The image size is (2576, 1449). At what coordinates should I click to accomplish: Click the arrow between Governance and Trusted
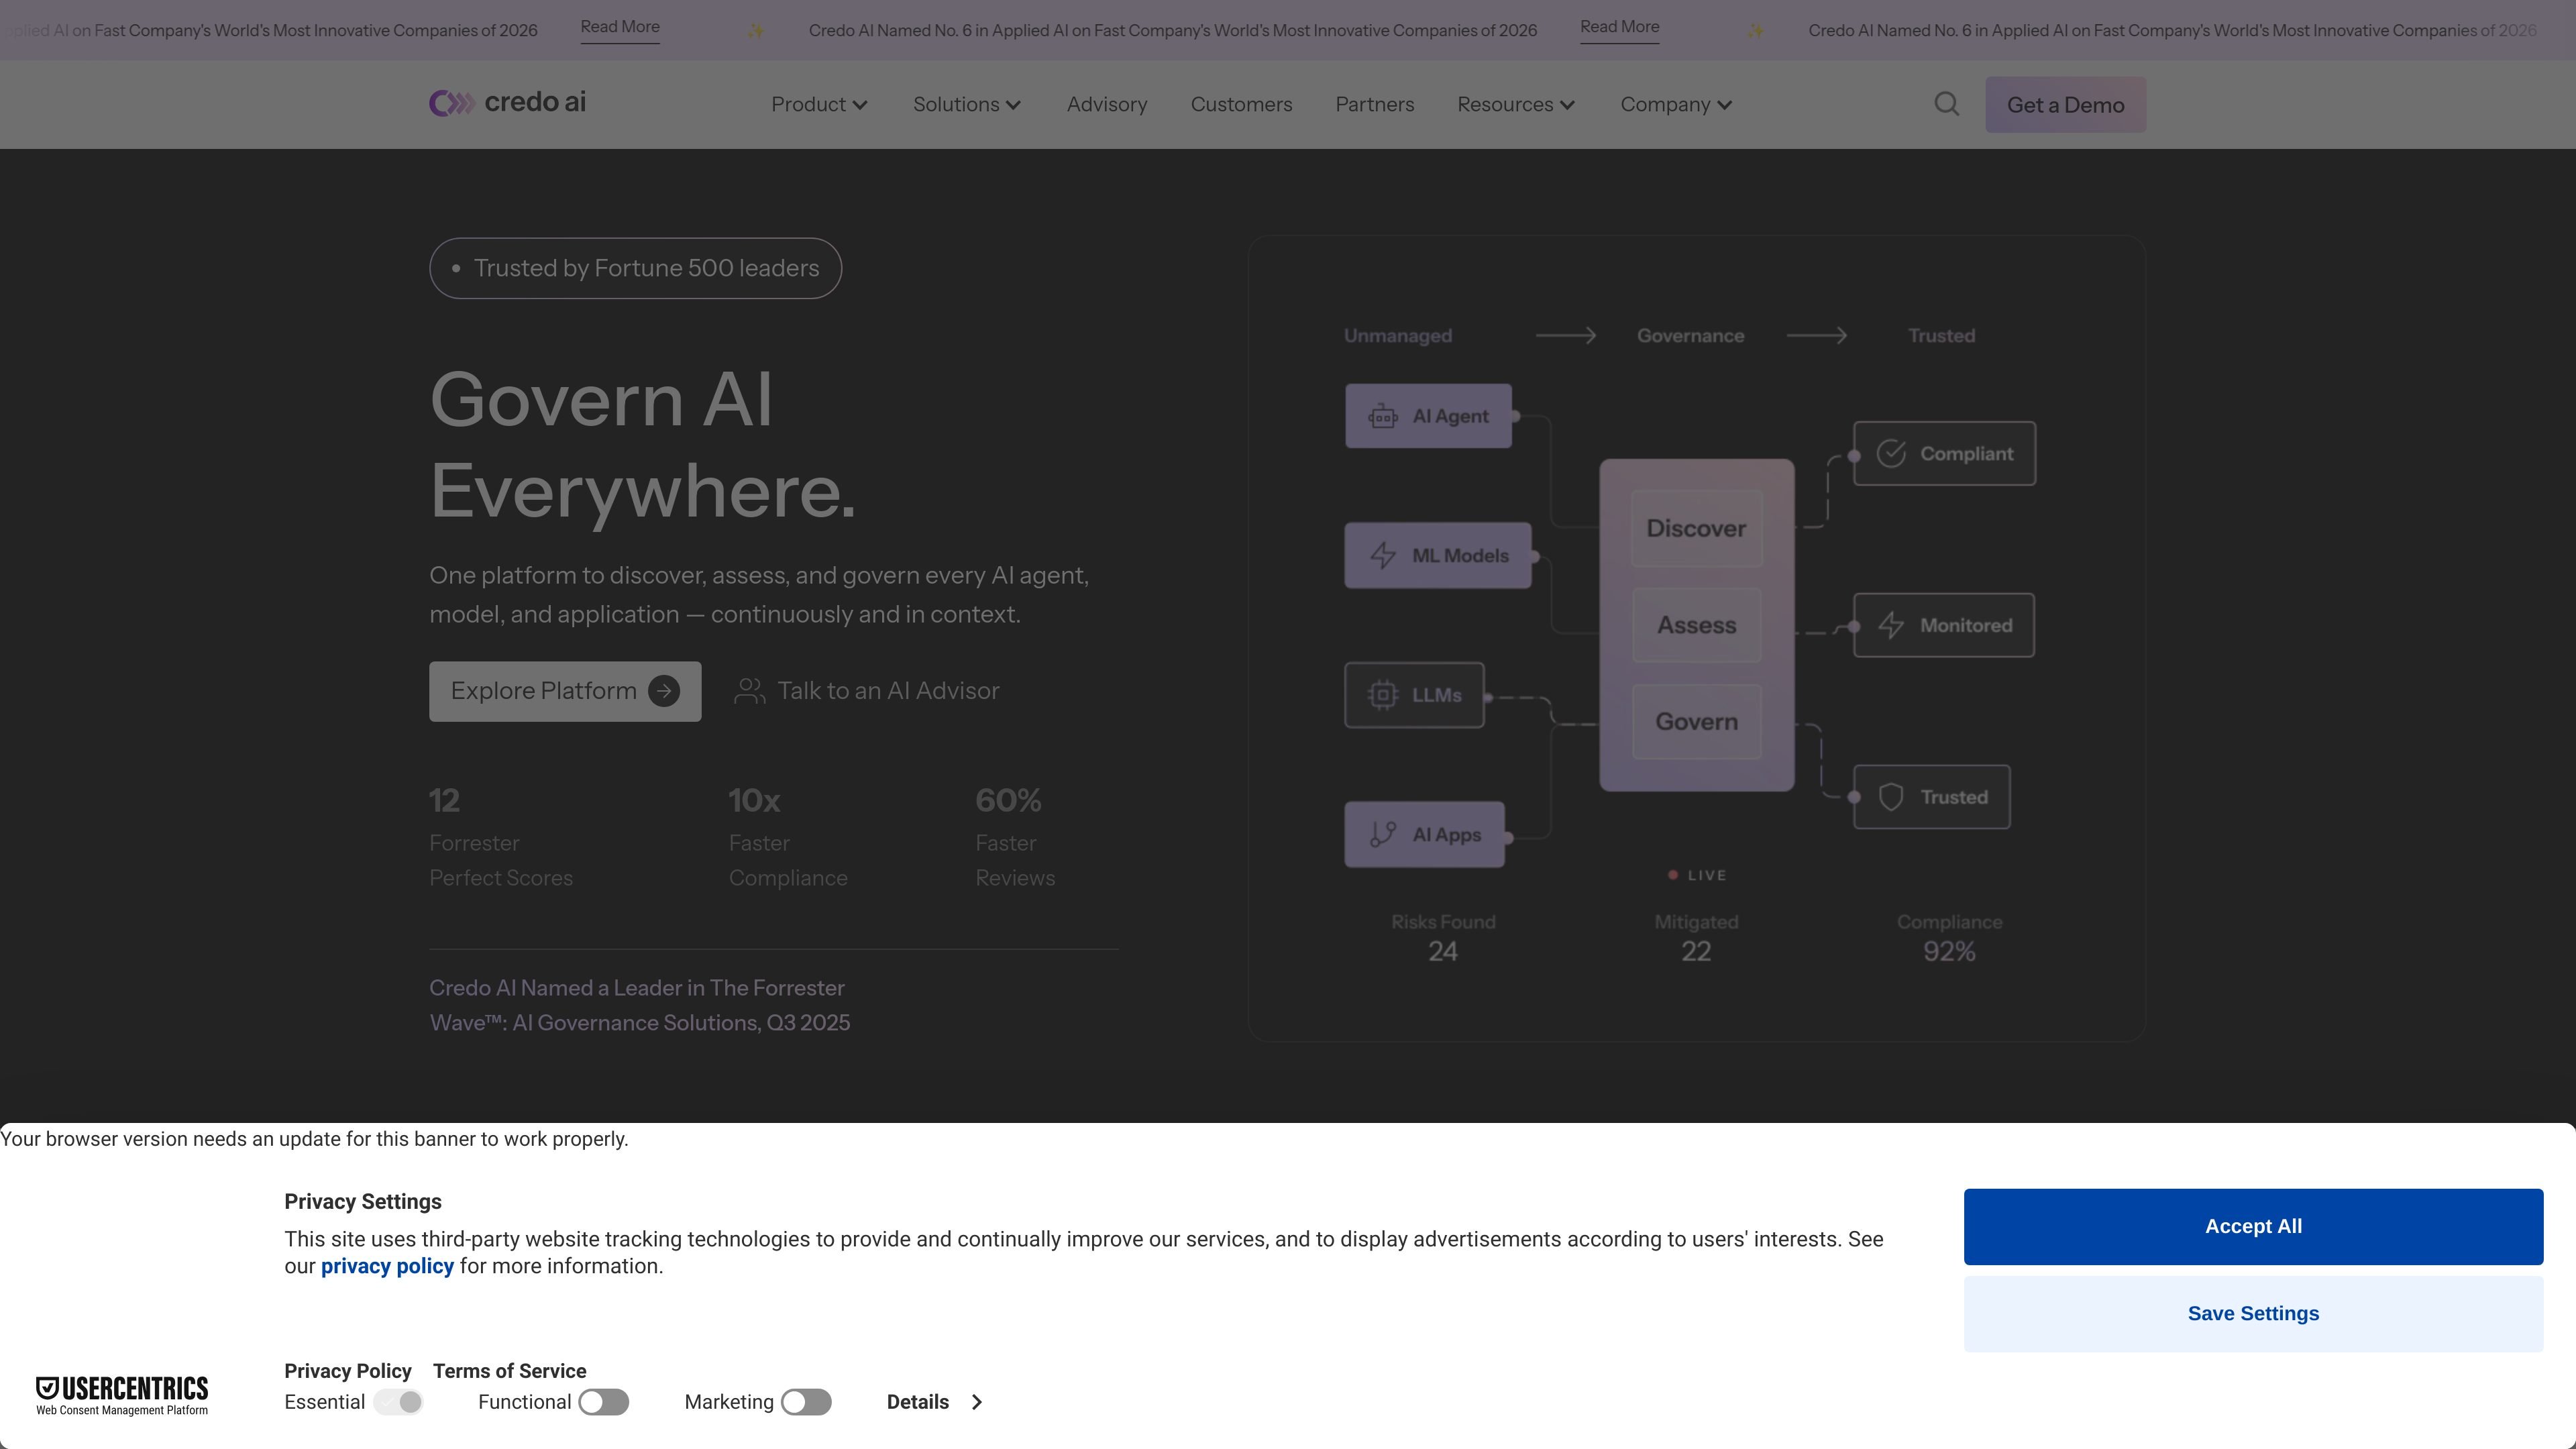pos(1816,336)
